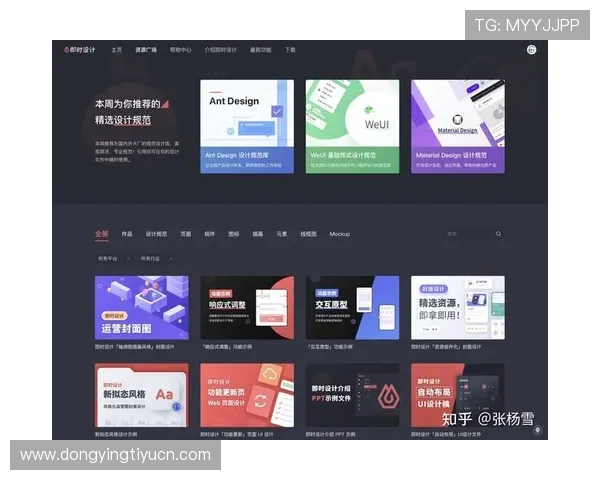Select the 作品 category tab
The height and width of the screenshot is (480, 600).
click(127, 234)
